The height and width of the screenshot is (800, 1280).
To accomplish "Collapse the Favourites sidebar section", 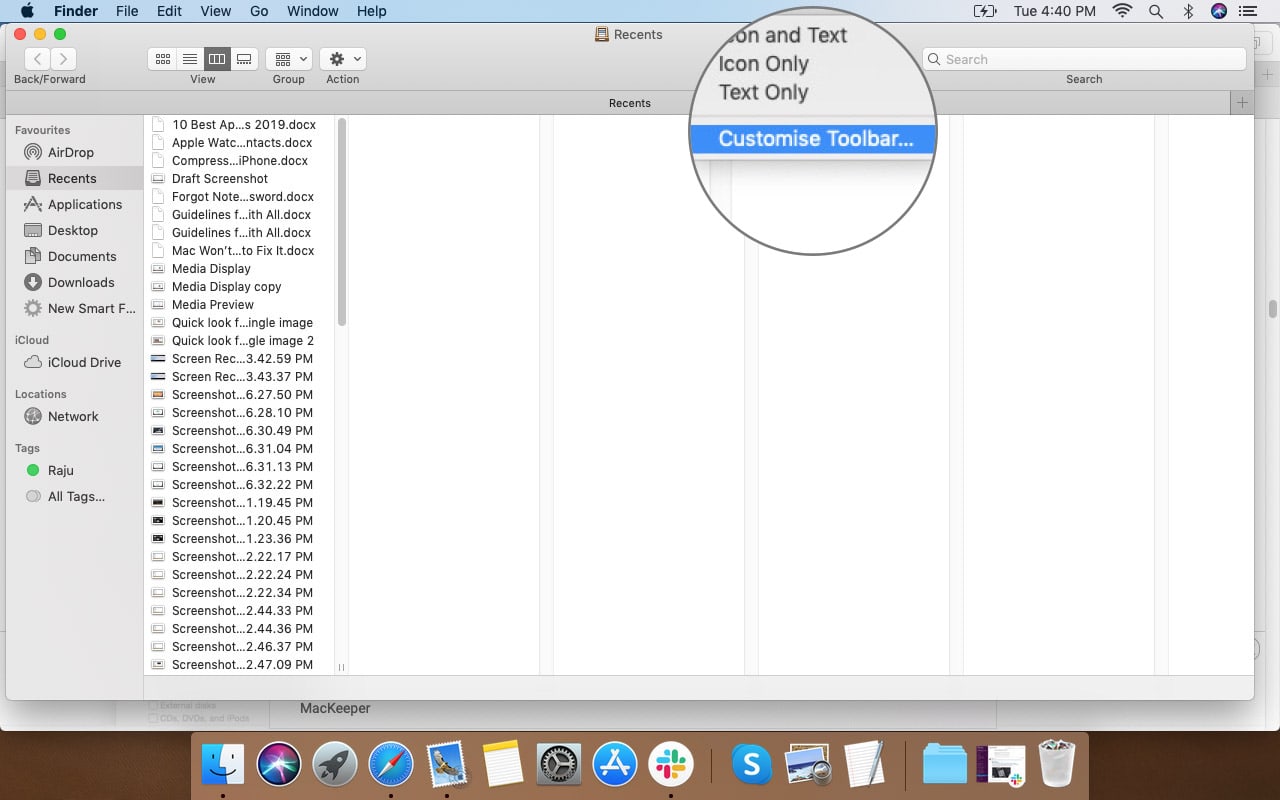I will coord(41,130).
